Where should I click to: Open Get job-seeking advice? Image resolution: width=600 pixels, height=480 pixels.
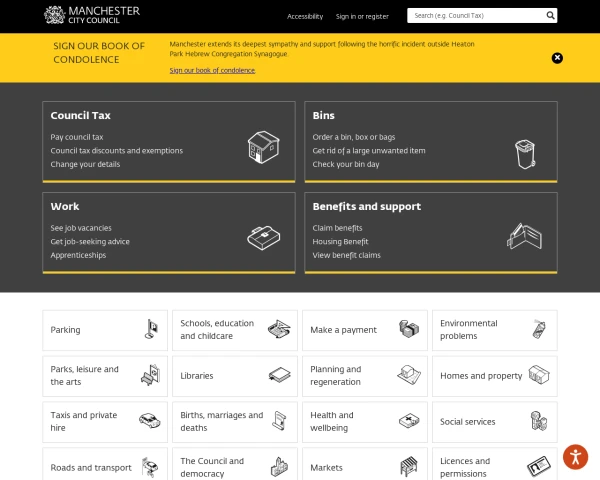point(90,242)
